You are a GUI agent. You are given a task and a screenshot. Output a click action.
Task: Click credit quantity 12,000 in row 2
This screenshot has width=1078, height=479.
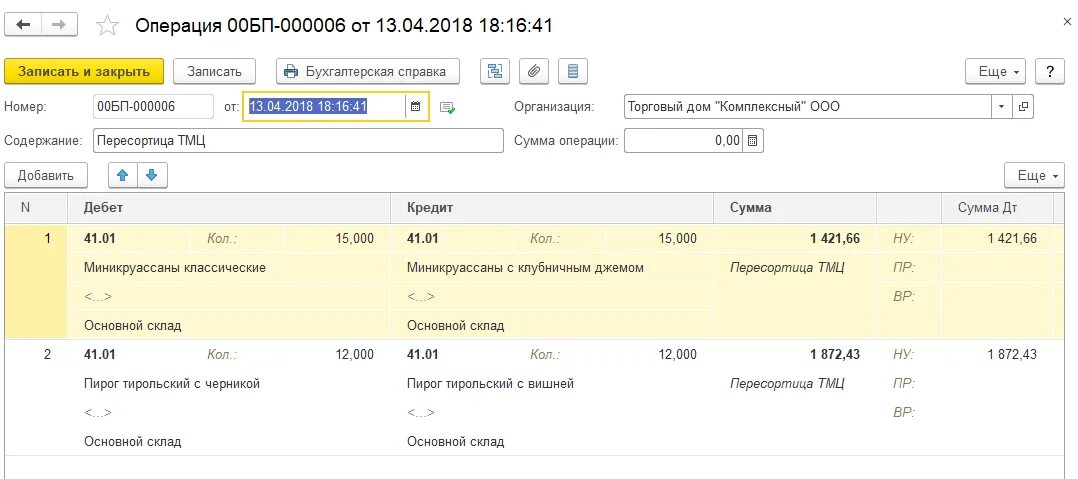[676, 355]
